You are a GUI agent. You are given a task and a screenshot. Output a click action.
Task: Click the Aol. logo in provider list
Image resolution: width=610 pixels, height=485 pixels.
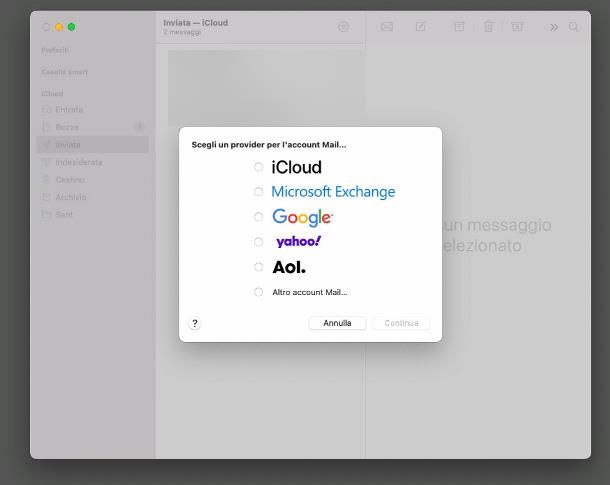pyautogui.click(x=289, y=267)
